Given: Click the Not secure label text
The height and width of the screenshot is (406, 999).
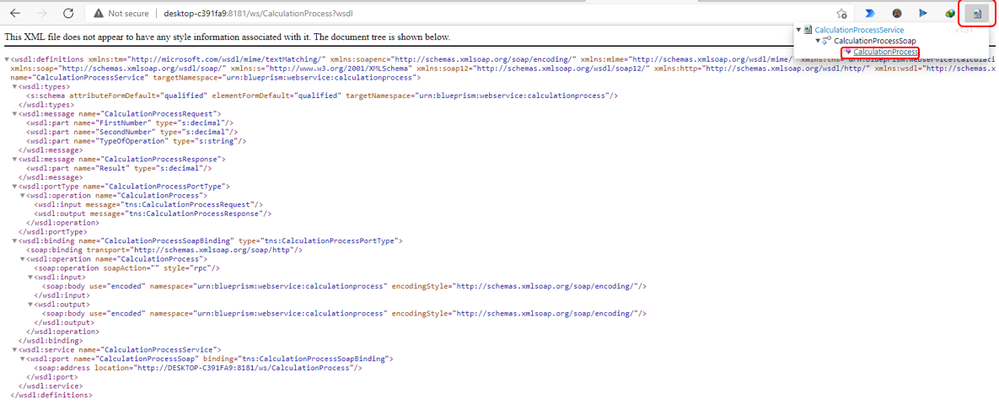Looking at the screenshot, I should coord(128,13).
